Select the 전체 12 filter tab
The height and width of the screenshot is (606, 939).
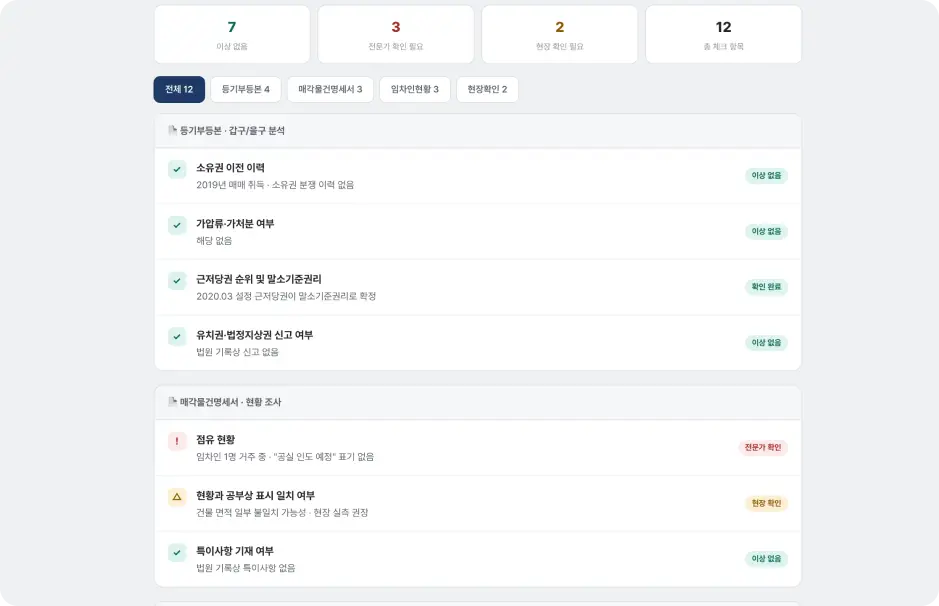179,89
